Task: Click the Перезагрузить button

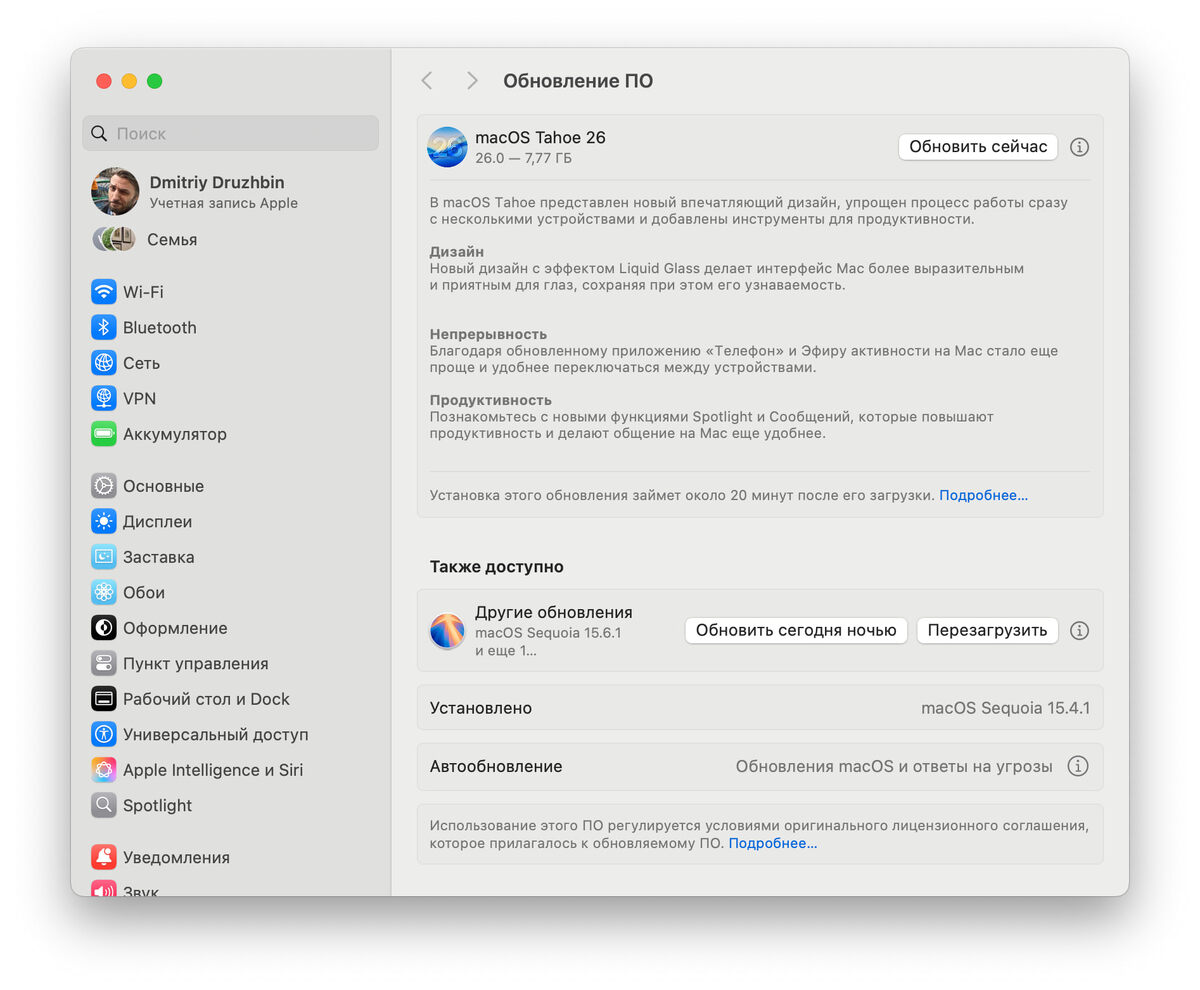Action: pos(987,631)
